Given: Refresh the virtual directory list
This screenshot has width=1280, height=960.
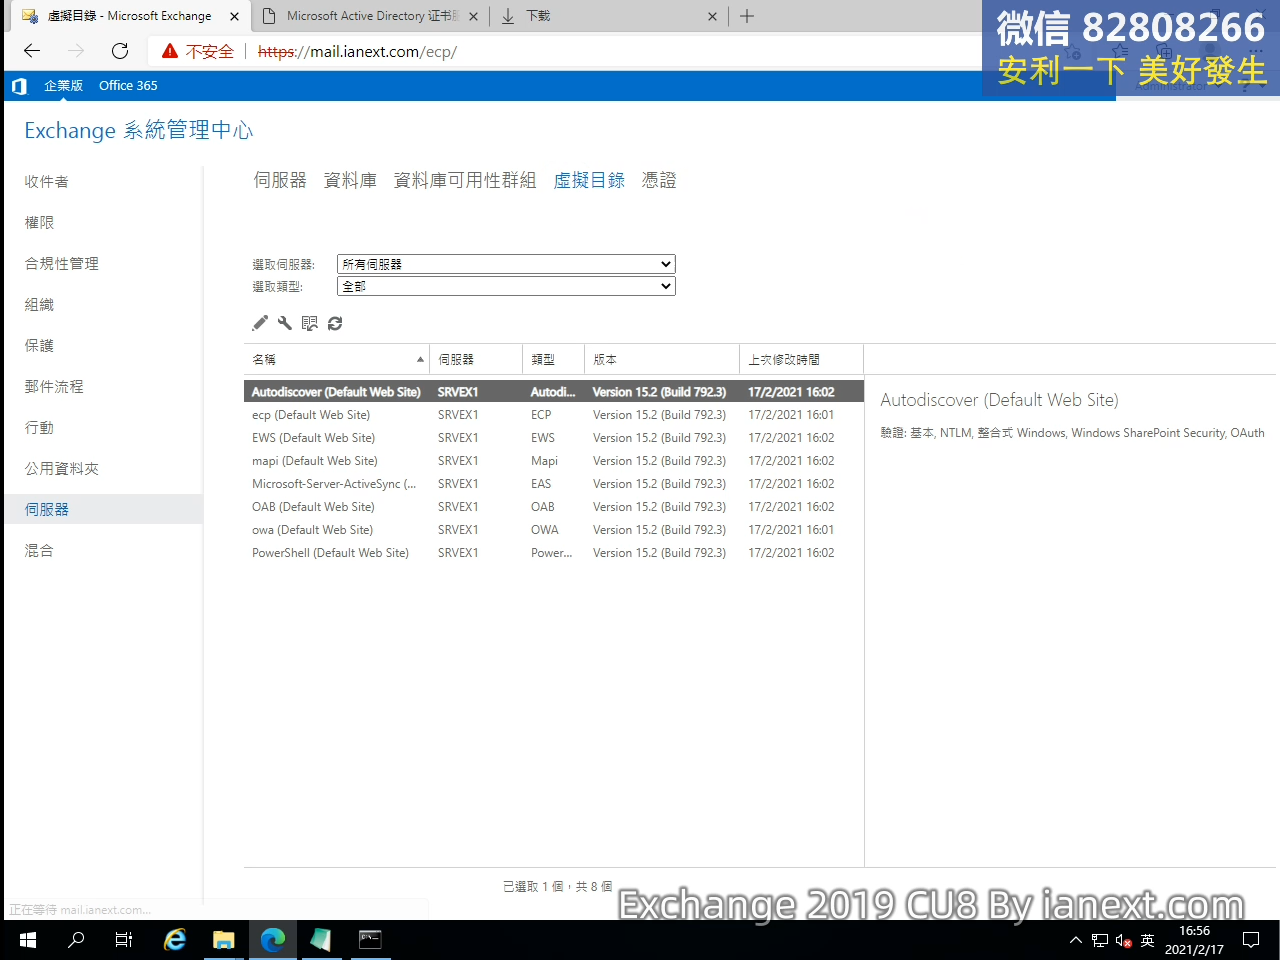Looking at the screenshot, I should (335, 323).
